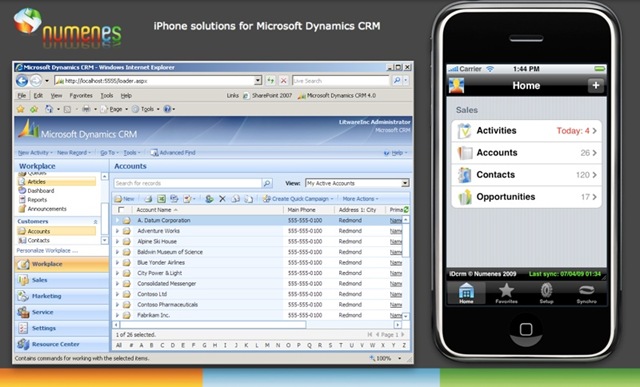The width and height of the screenshot is (640, 387).
Task: Click Announcements in Workplace panel
Action: 47,209
